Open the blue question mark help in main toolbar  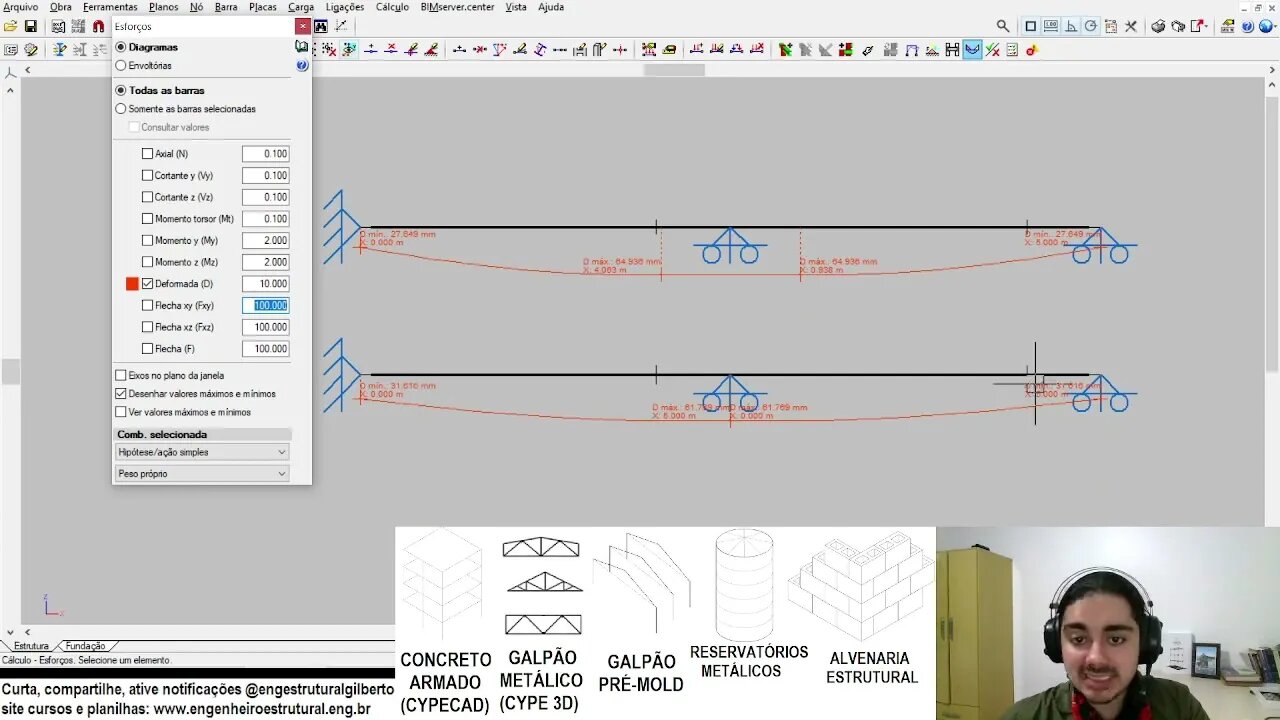[x=1247, y=26]
